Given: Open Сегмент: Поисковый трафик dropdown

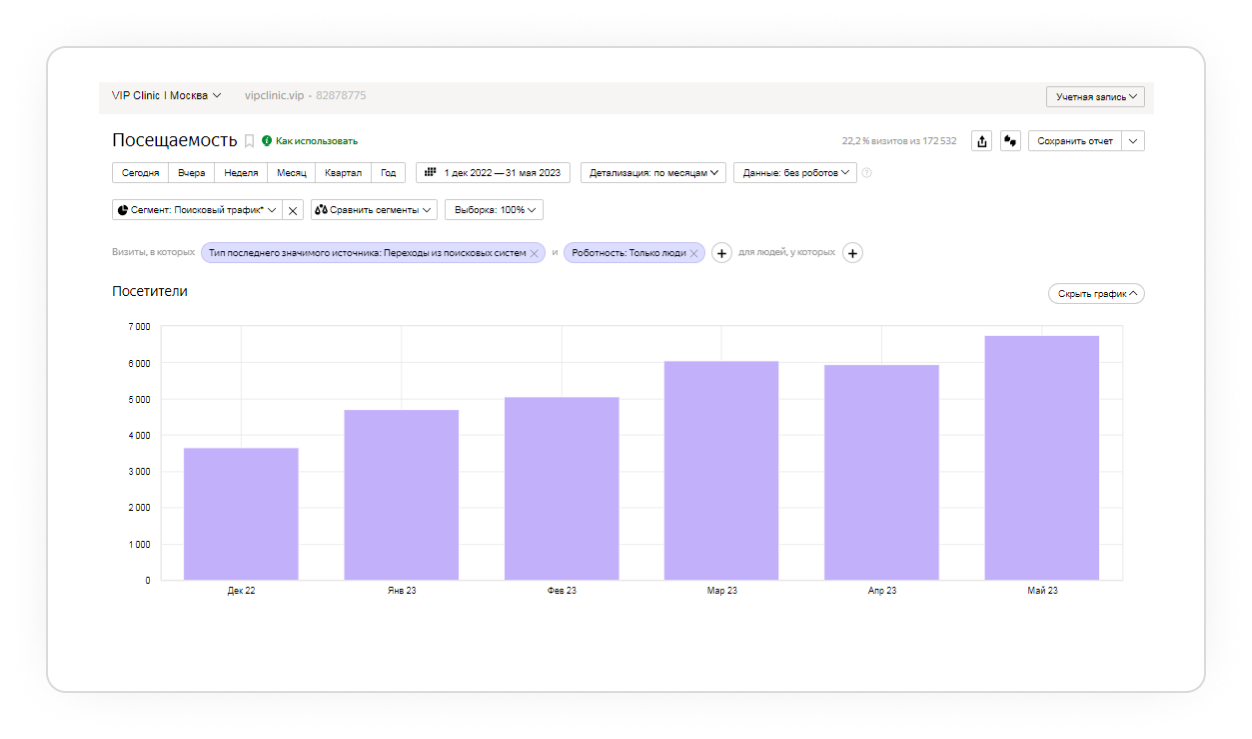Looking at the screenshot, I should click(197, 210).
